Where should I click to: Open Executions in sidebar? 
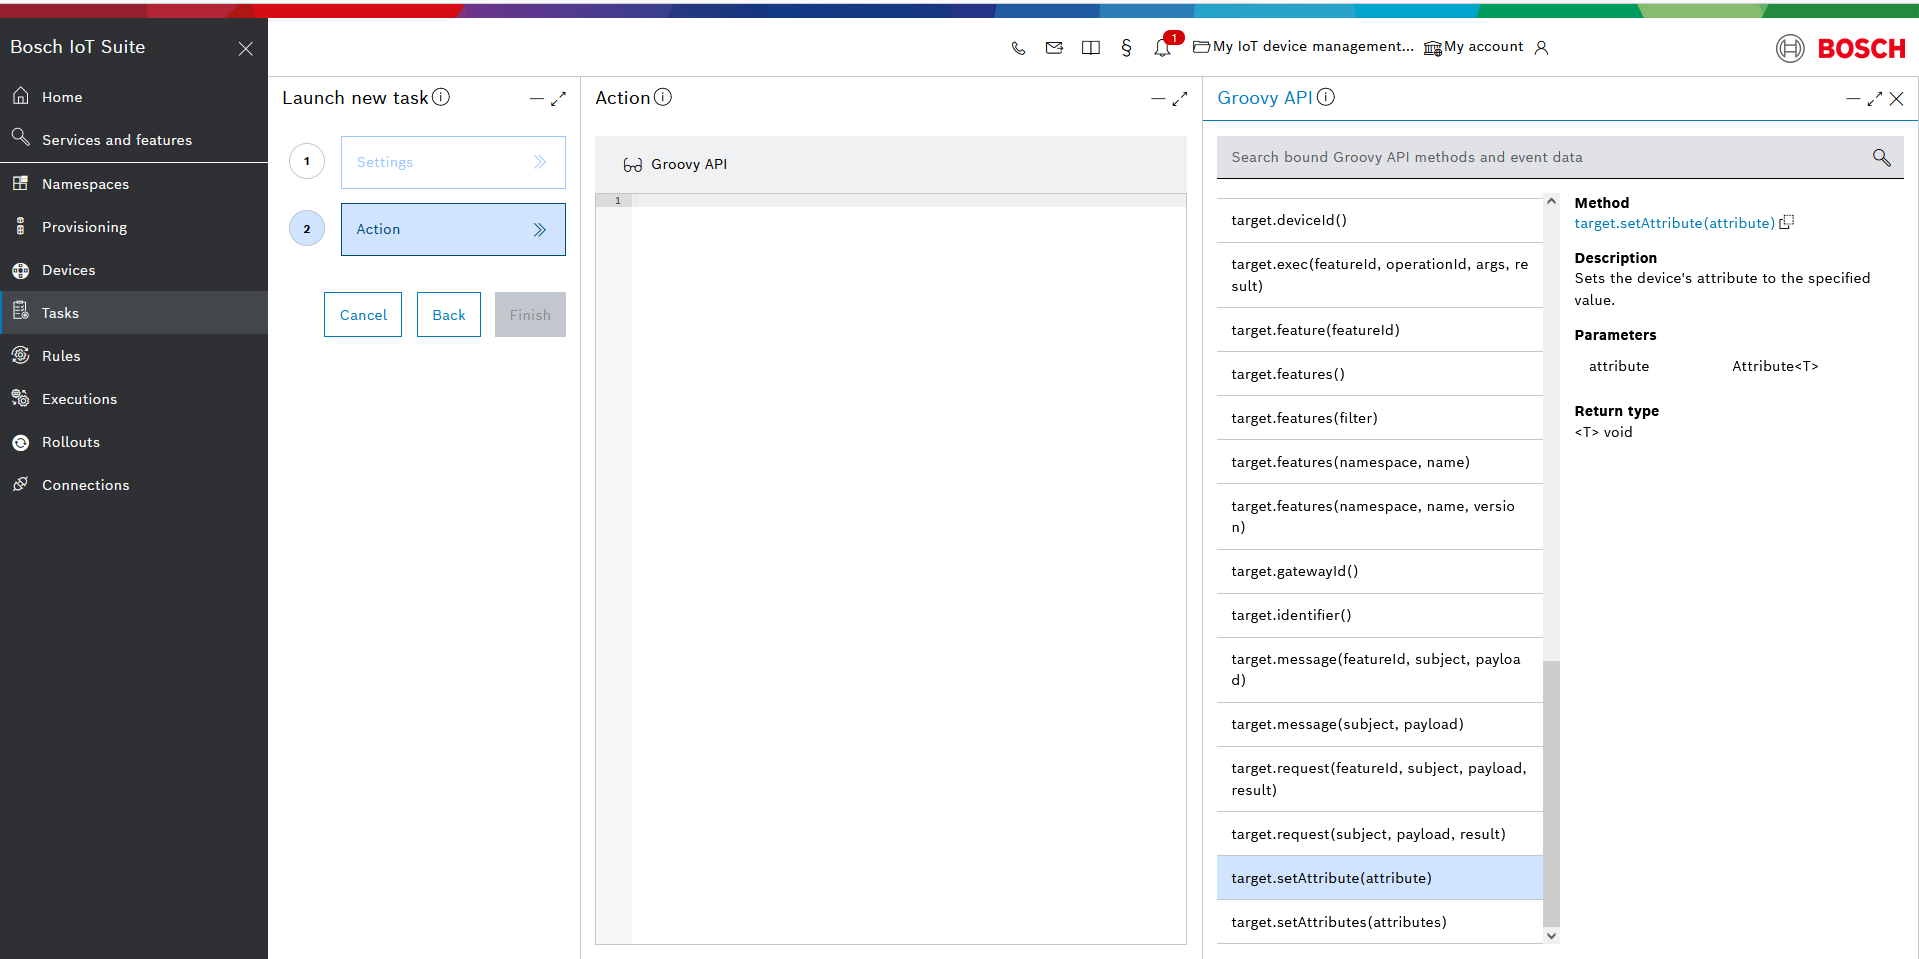[x=134, y=399]
